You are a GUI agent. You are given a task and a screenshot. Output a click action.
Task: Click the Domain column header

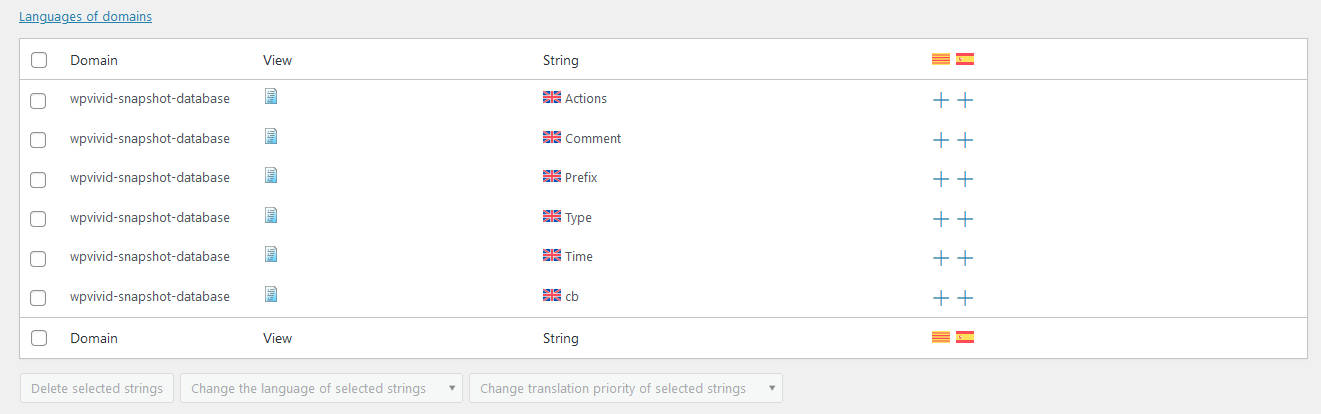click(x=94, y=60)
